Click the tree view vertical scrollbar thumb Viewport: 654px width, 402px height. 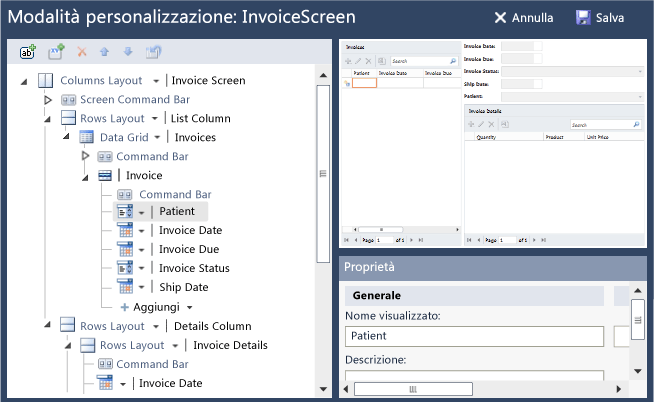click(323, 173)
